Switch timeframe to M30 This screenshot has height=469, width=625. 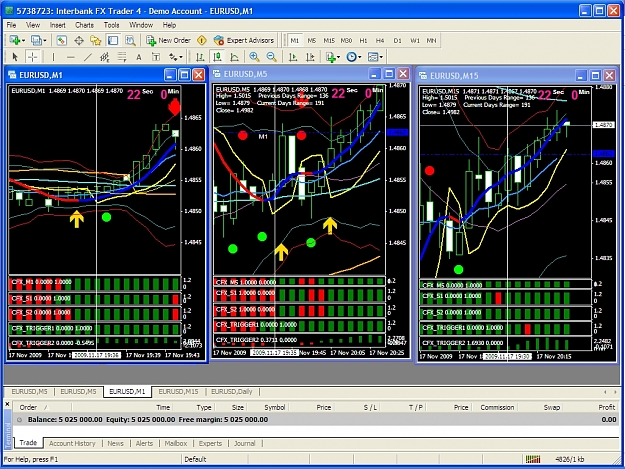click(346, 40)
